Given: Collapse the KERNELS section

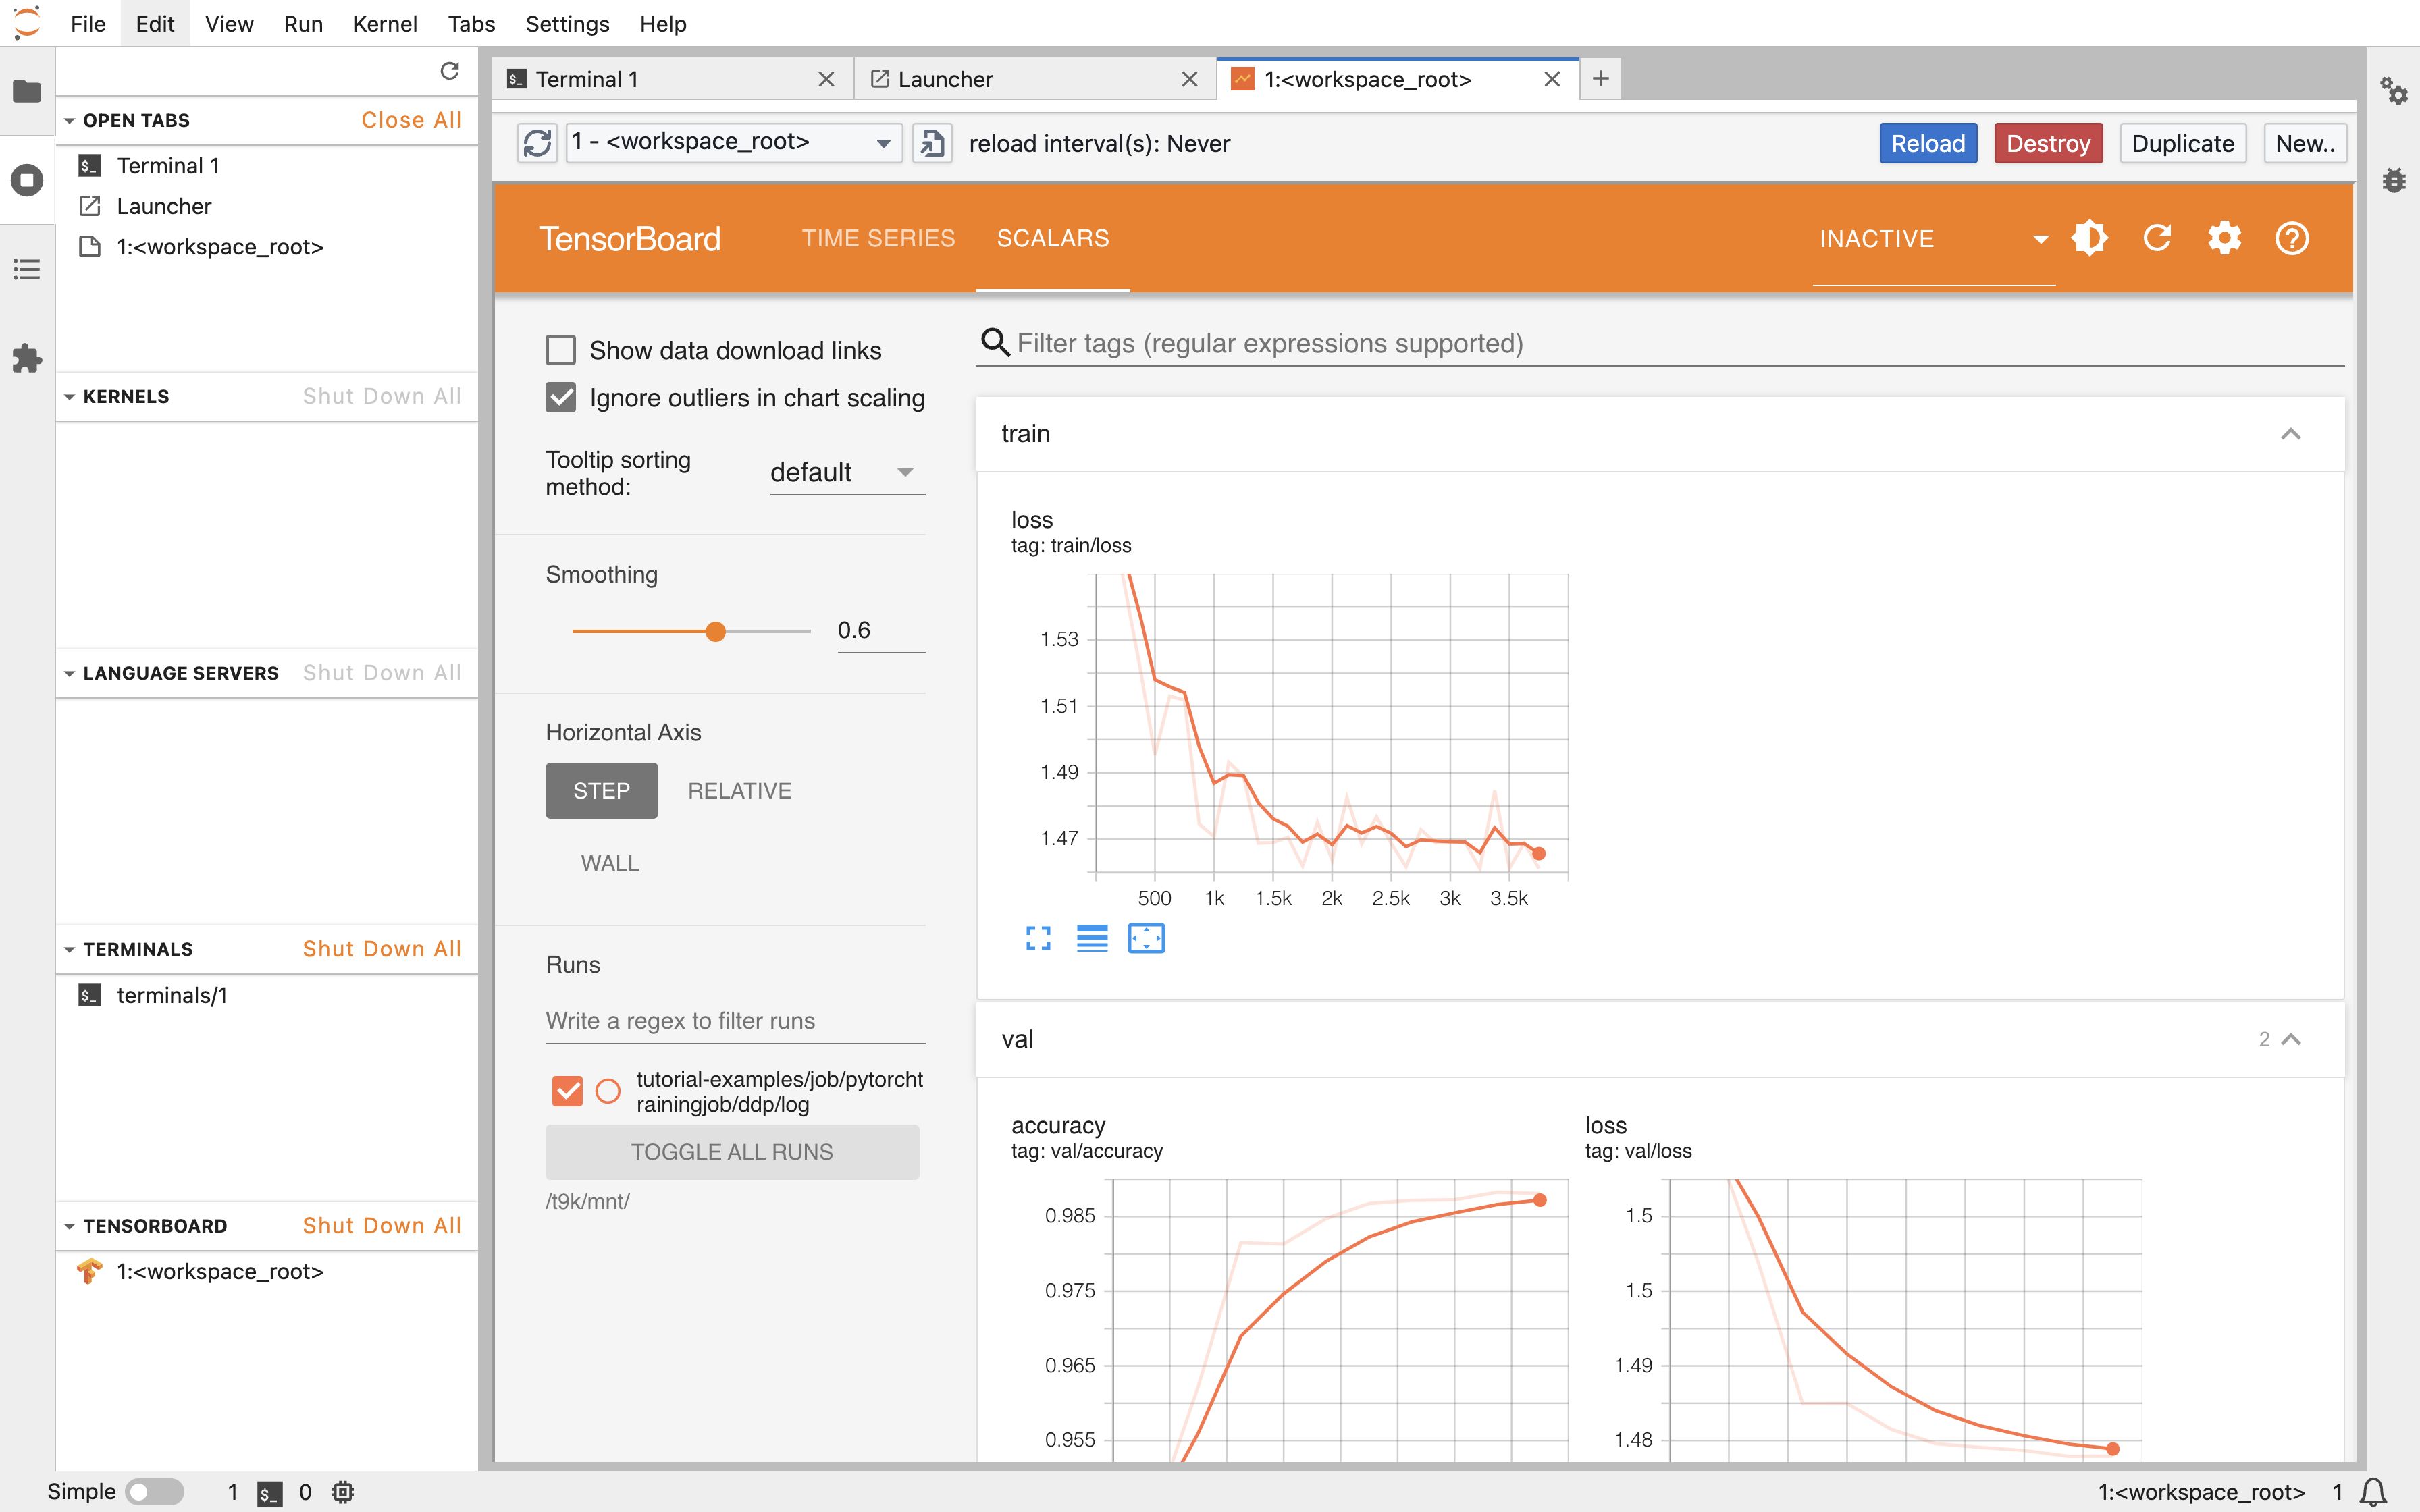Looking at the screenshot, I should (69, 397).
